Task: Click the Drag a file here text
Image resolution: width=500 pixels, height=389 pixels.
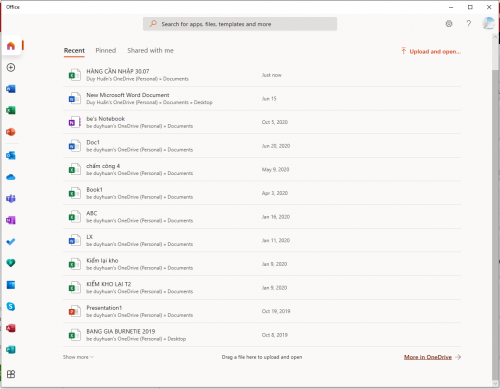Action: pyautogui.click(x=262, y=357)
